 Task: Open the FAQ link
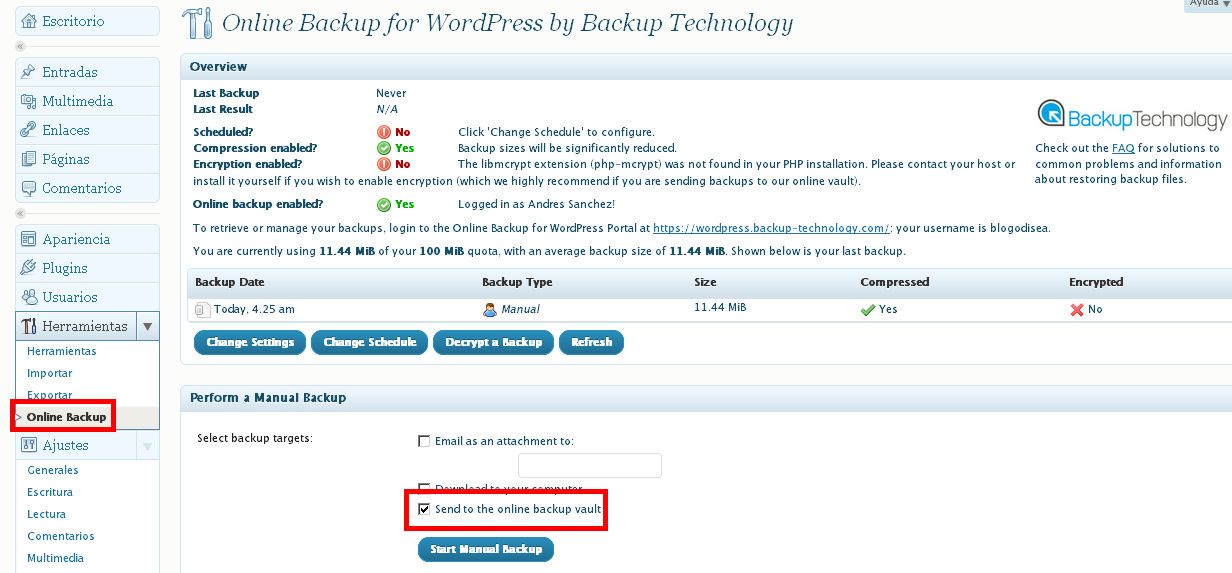pyautogui.click(x=1123, y=148)
